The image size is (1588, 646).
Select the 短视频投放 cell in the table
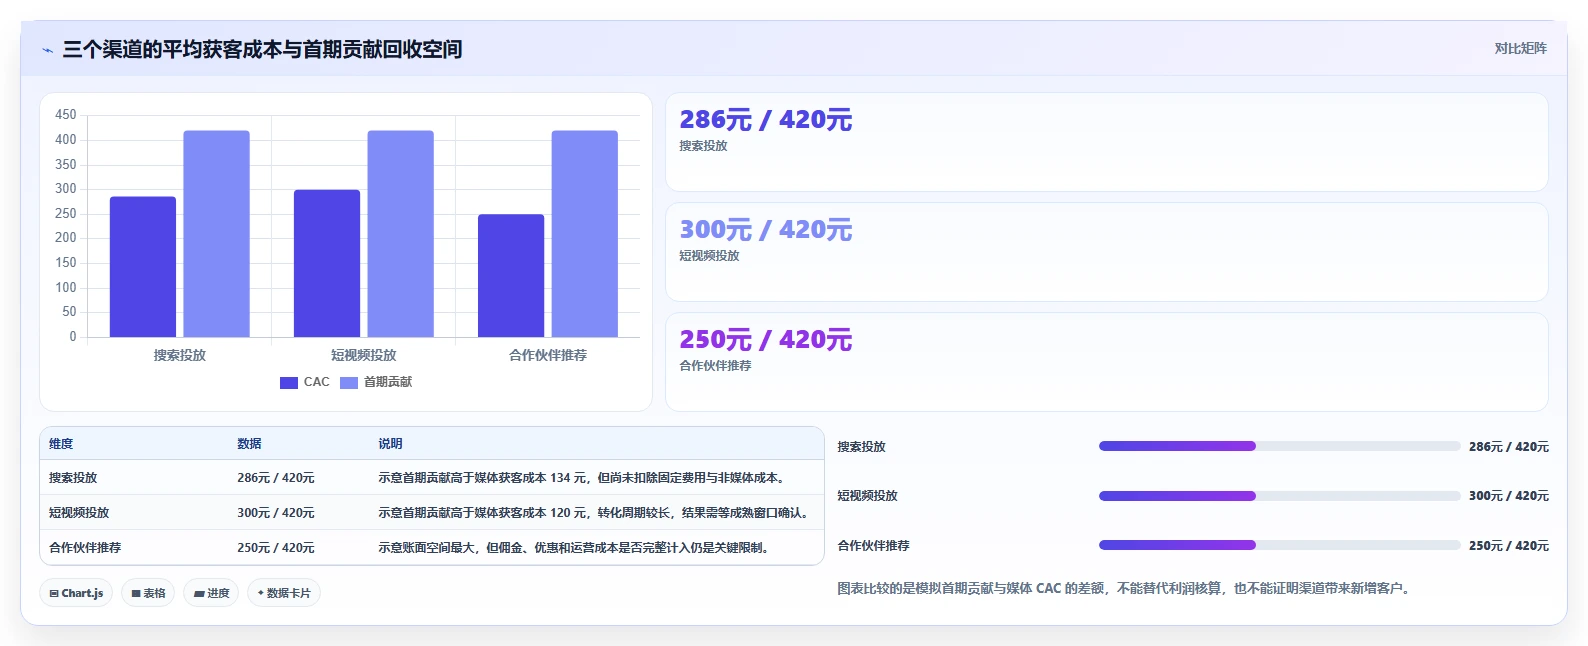[x=79, y=513]
